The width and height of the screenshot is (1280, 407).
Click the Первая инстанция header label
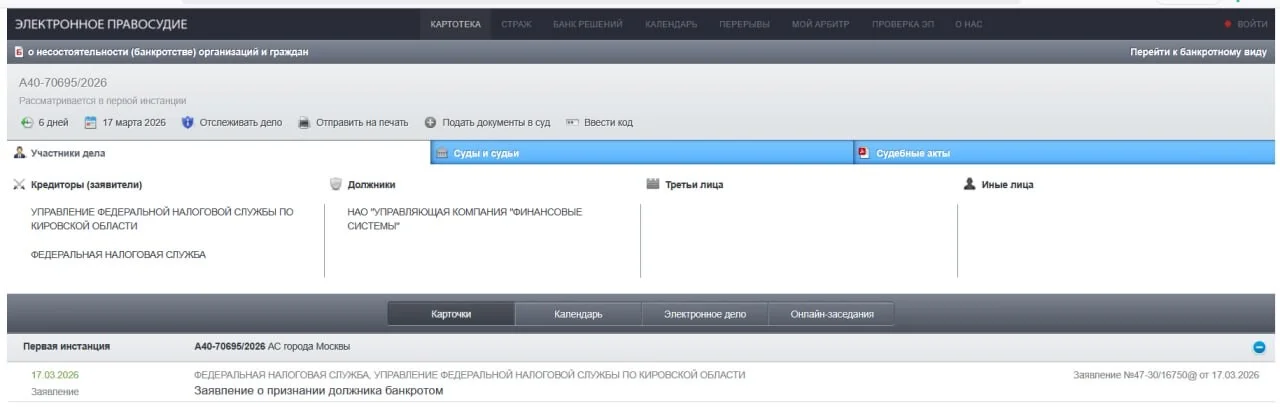click(x=67, y=347)
